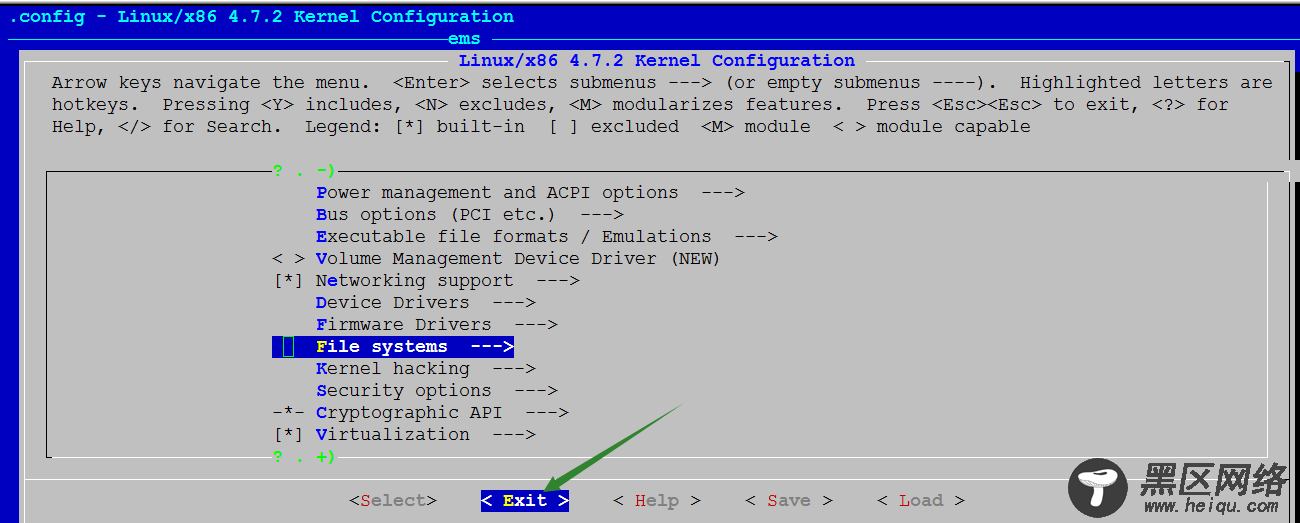The width and height of the screenshot is (1300, 523).
Task: Expand arrow after Kernel hacking
Action: click(514, 369)
